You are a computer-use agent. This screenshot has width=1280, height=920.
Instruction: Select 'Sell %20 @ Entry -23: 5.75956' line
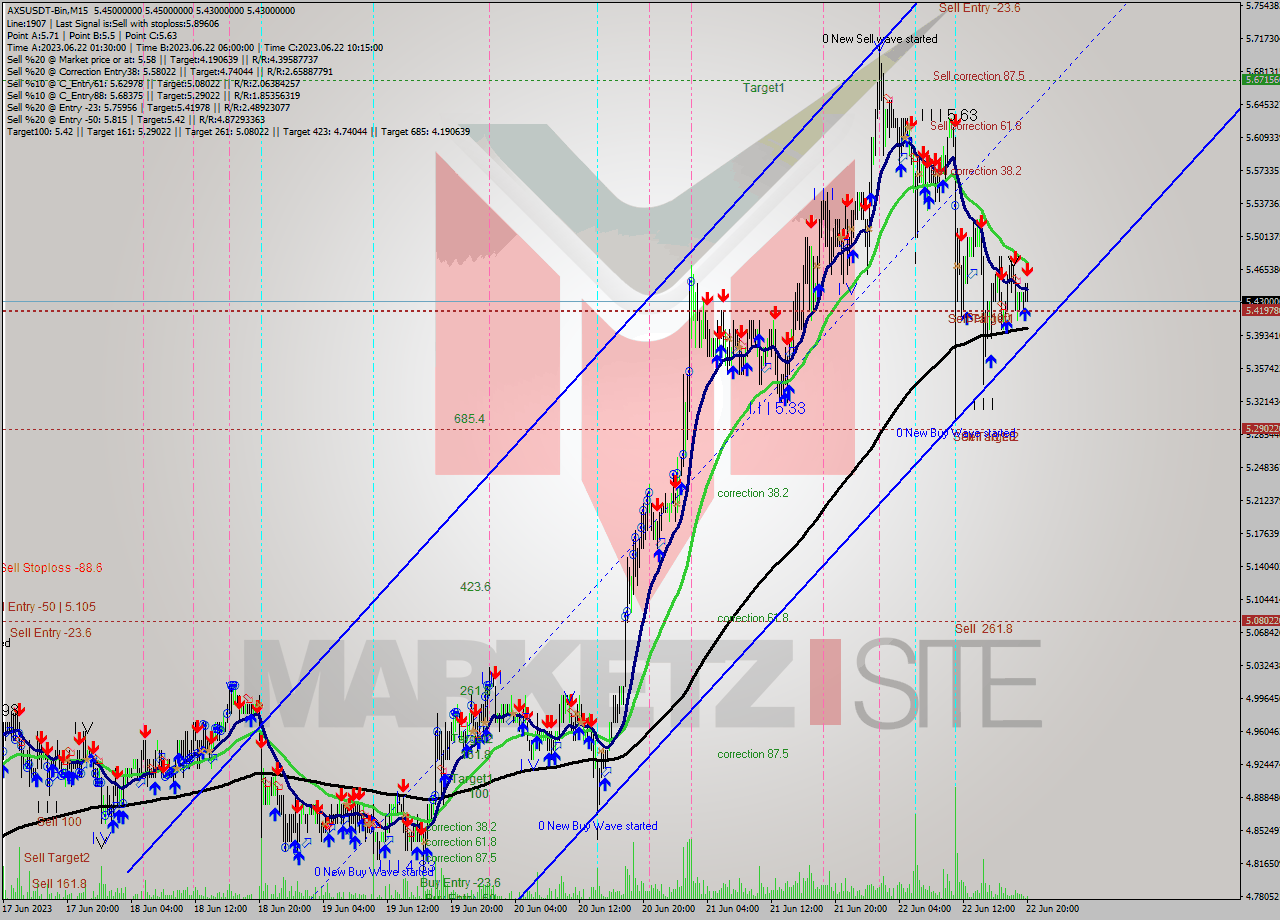point(150,107)
